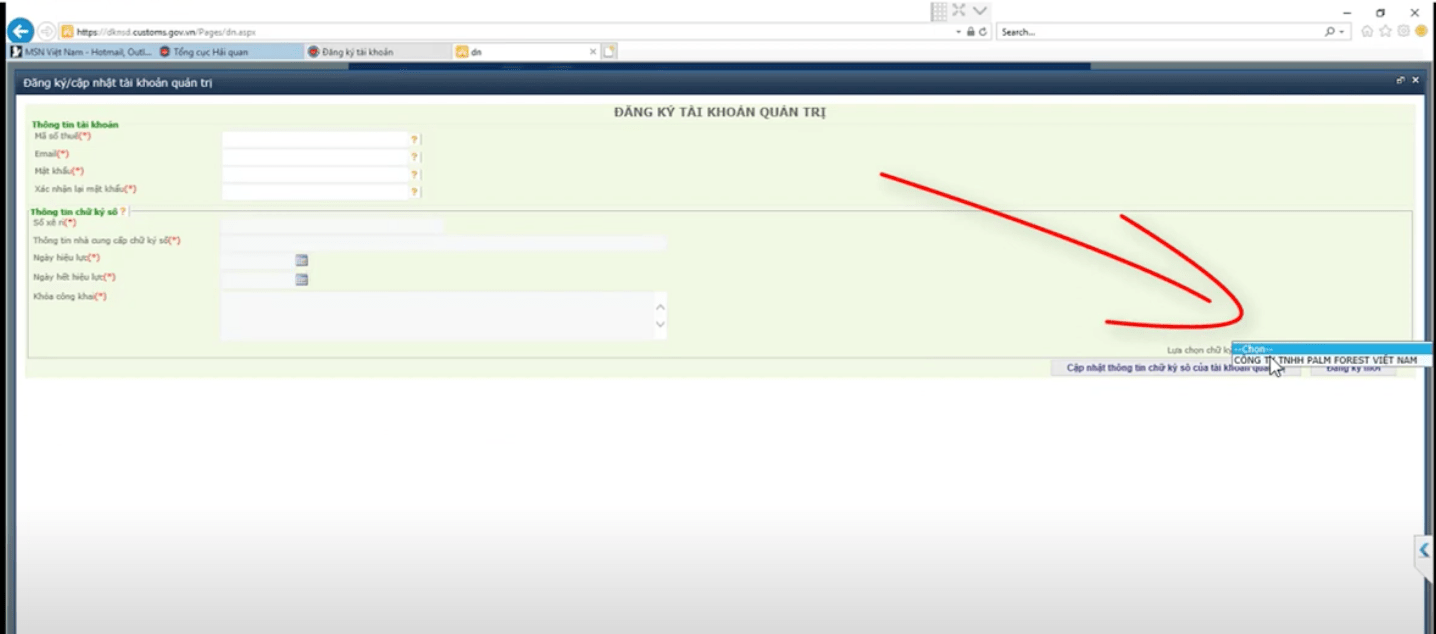This screenshot has height=634, width=1436.
Task: Open browser favorites star icon
Action: (x=1385, y=31)
